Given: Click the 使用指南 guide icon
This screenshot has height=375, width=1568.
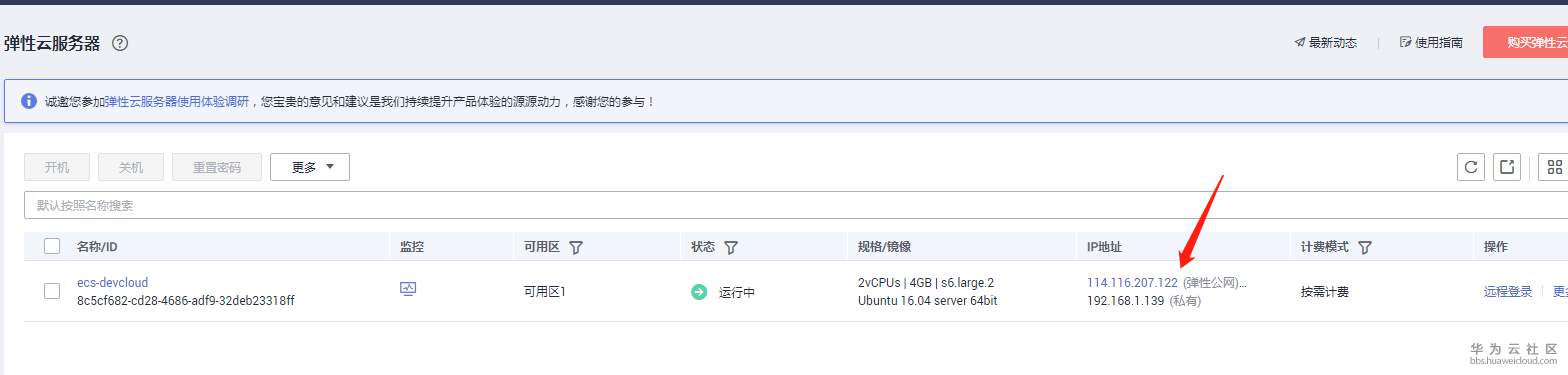Looking at the screenshot, I should click(x=1405, y=43).
